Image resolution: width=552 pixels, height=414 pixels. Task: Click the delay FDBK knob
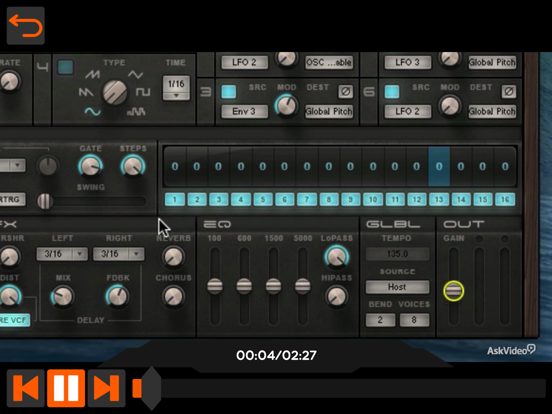pos(118,296)
